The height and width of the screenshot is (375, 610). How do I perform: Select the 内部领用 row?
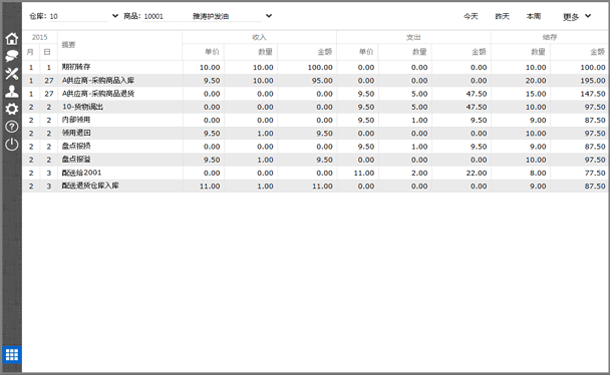point(315,120)
